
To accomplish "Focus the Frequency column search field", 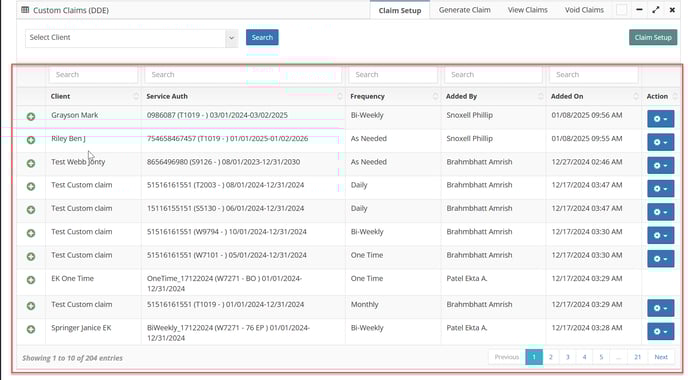I will click(393, 75).
